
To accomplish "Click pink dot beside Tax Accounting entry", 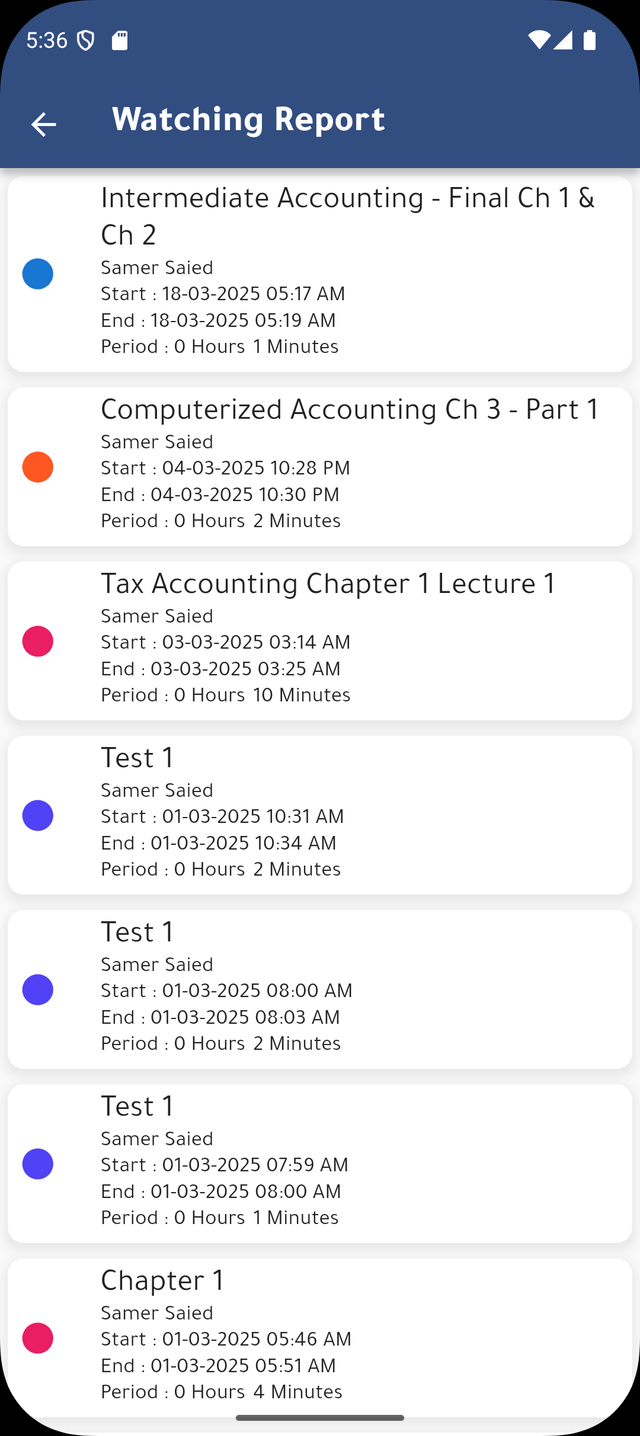I will coord(38,641).
